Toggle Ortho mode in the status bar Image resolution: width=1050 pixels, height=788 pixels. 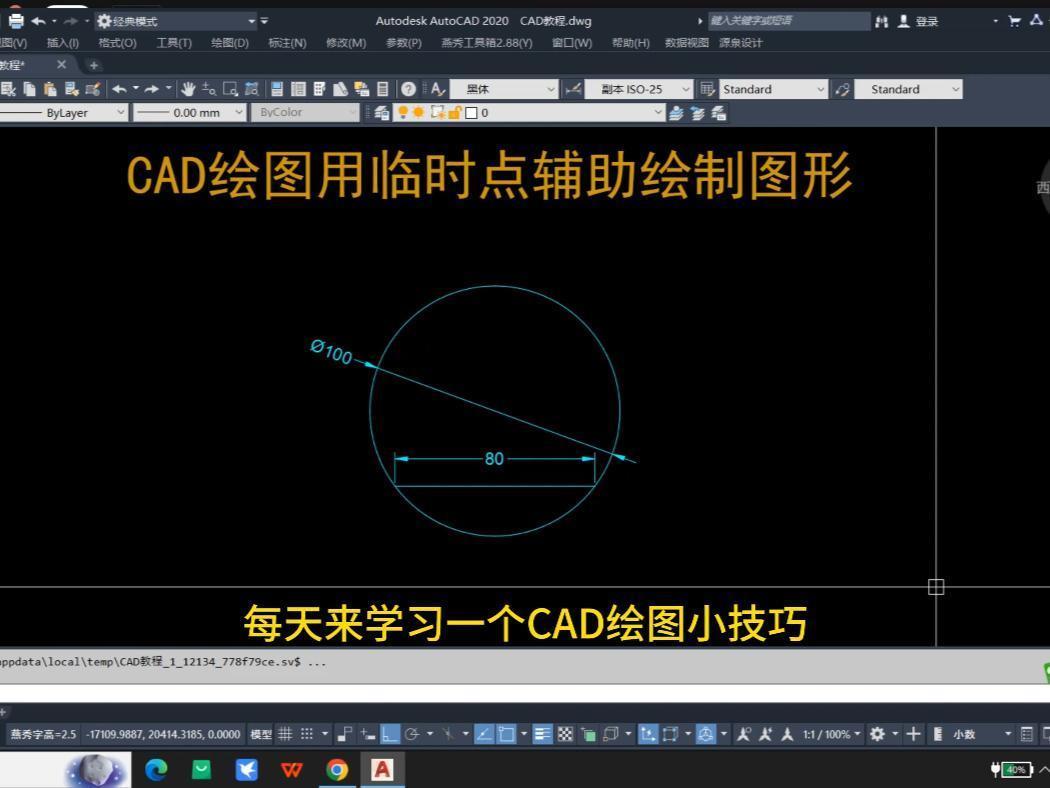(388, 733)
